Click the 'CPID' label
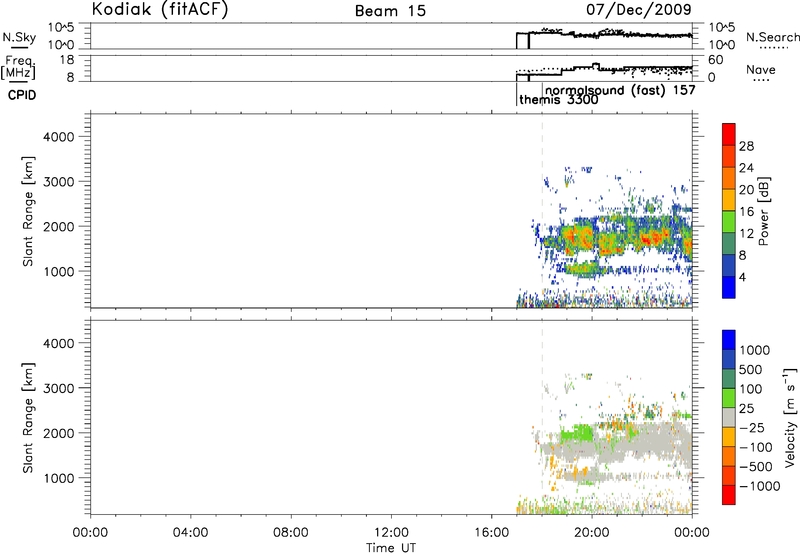This screenshot has width=800, height=554. pyautogui.click(x=22, y=95)
